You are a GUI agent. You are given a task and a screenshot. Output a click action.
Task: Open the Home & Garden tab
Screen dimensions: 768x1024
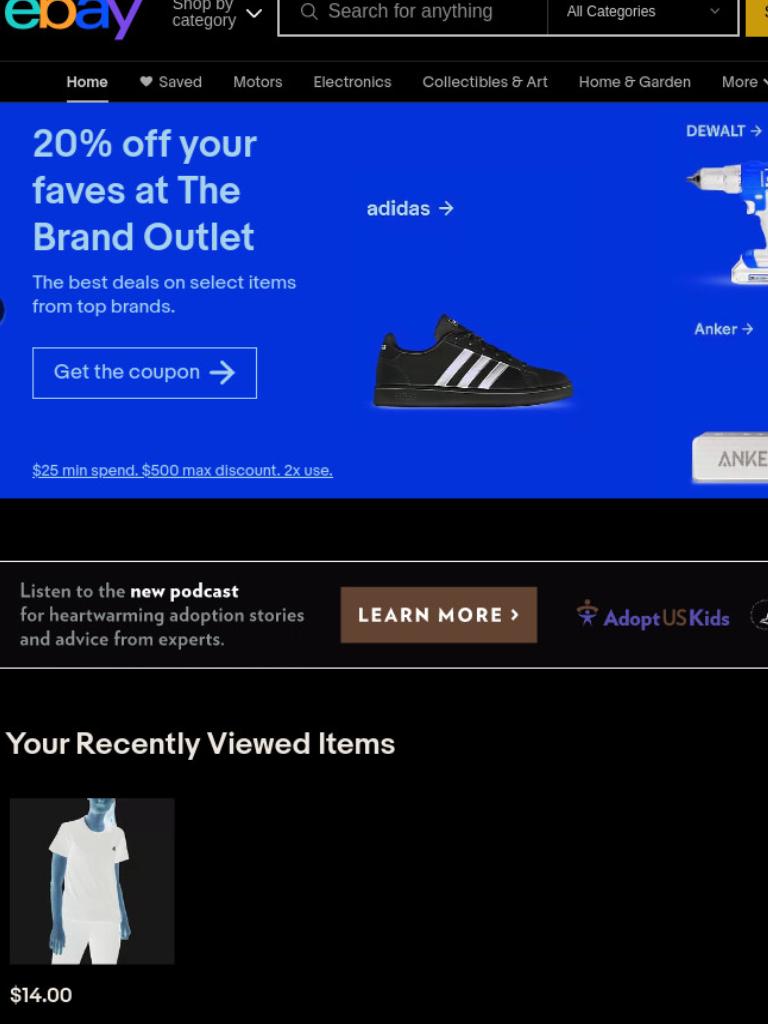634,82
